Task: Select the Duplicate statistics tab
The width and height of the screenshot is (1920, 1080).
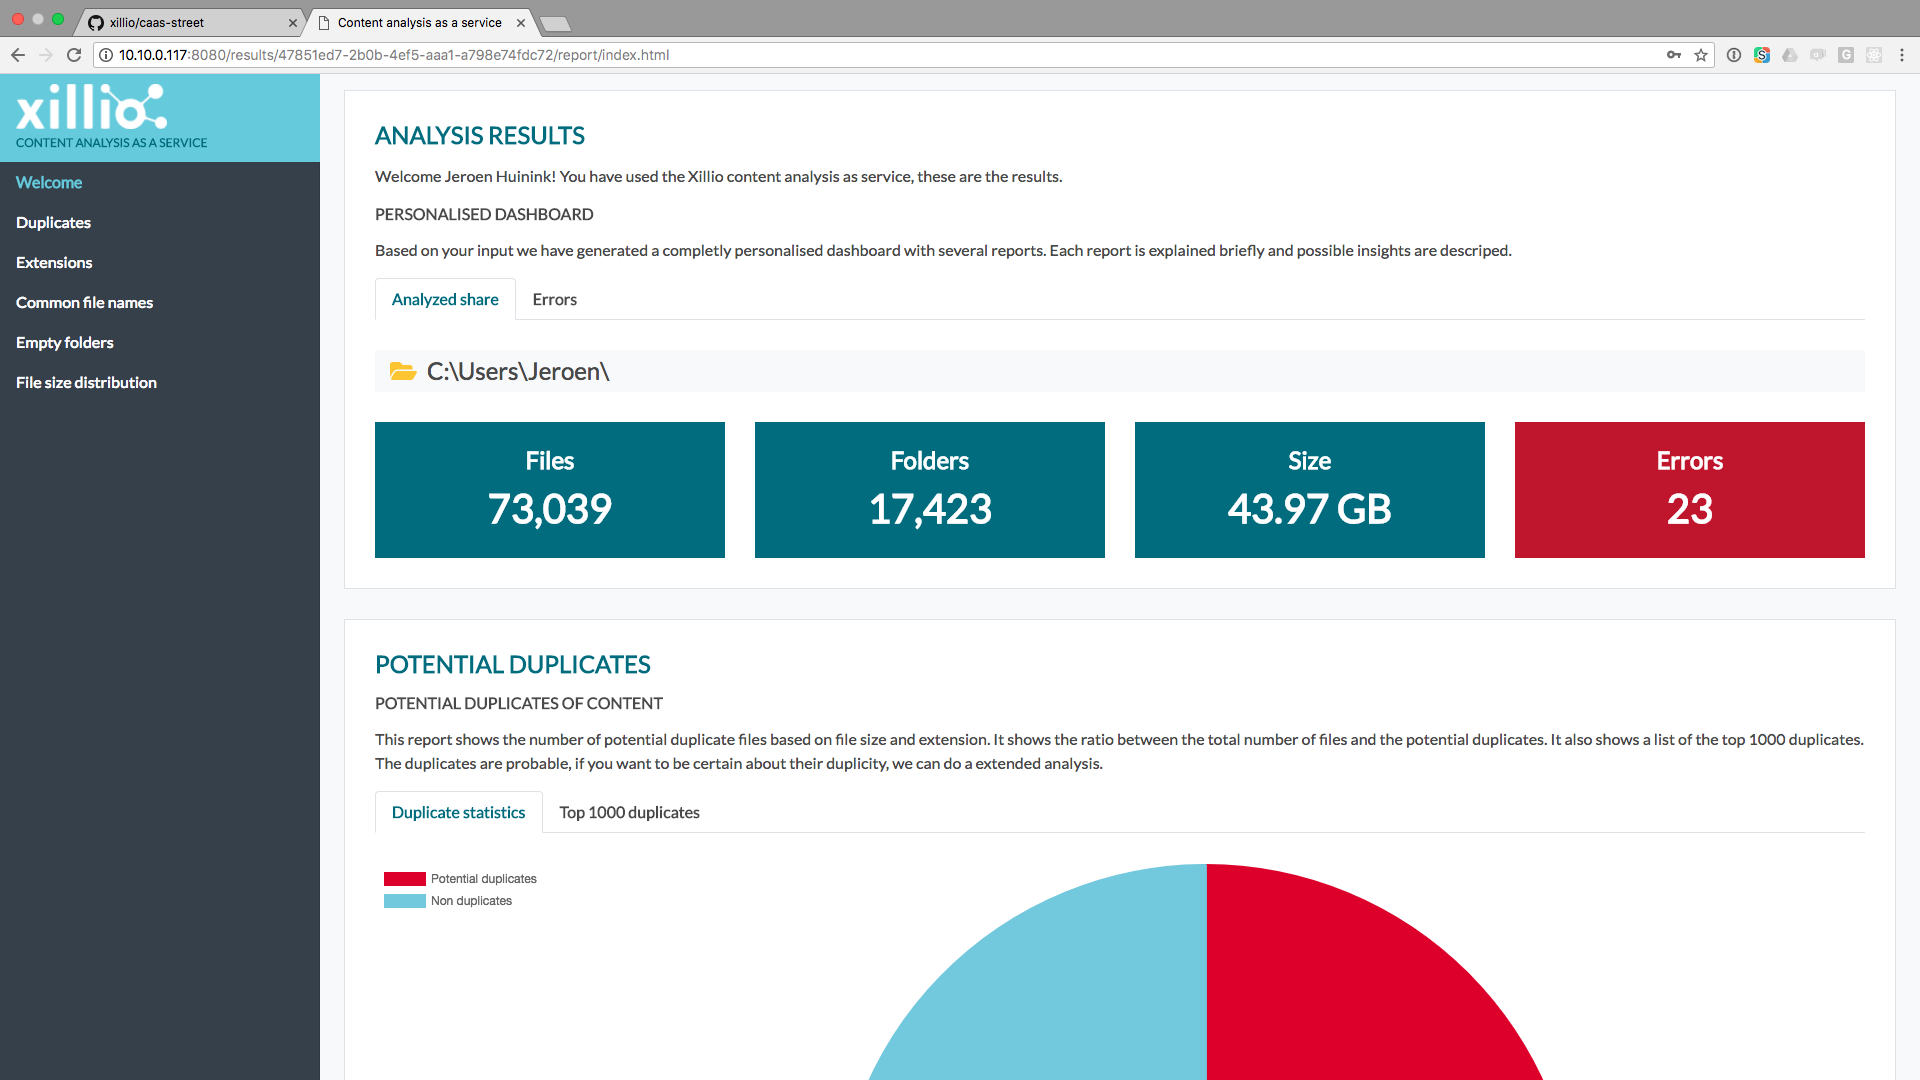Action: [458, 812]
